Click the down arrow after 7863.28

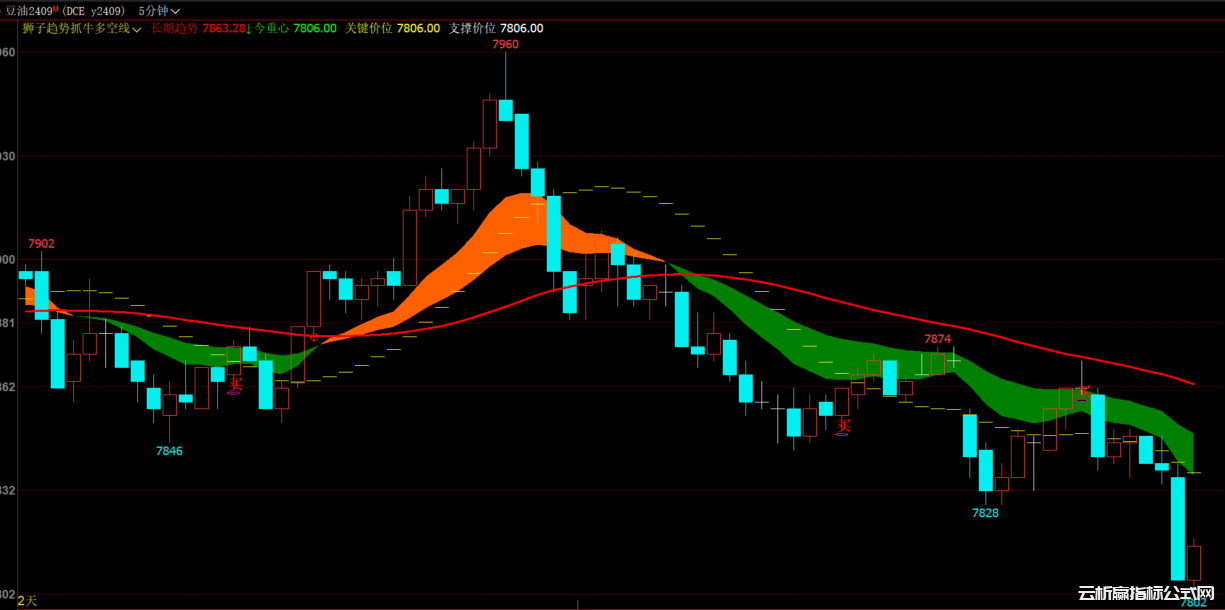click(248, 28)
